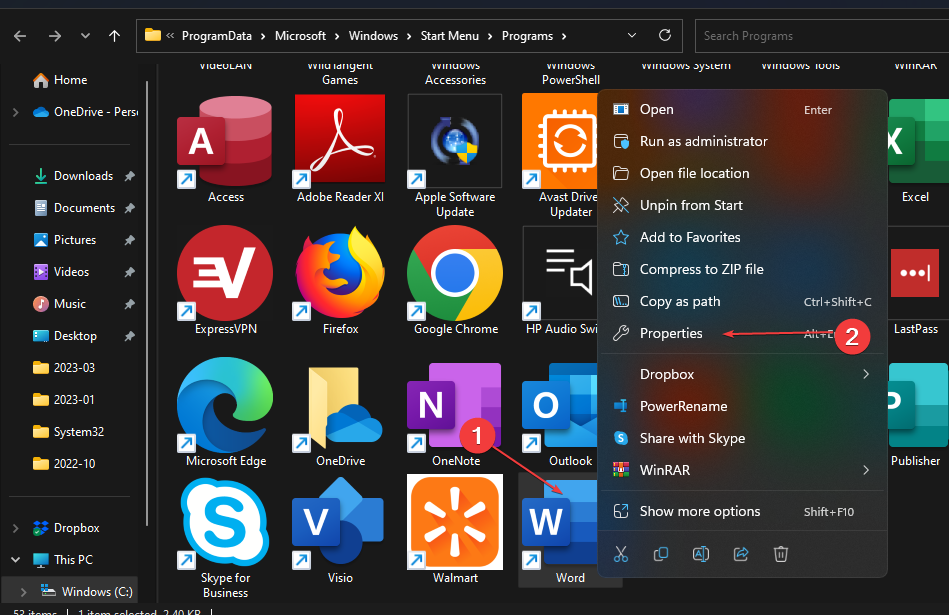The image size is (949, 615).
Task: Choose Run as administrator
Action: coord(743,142)
